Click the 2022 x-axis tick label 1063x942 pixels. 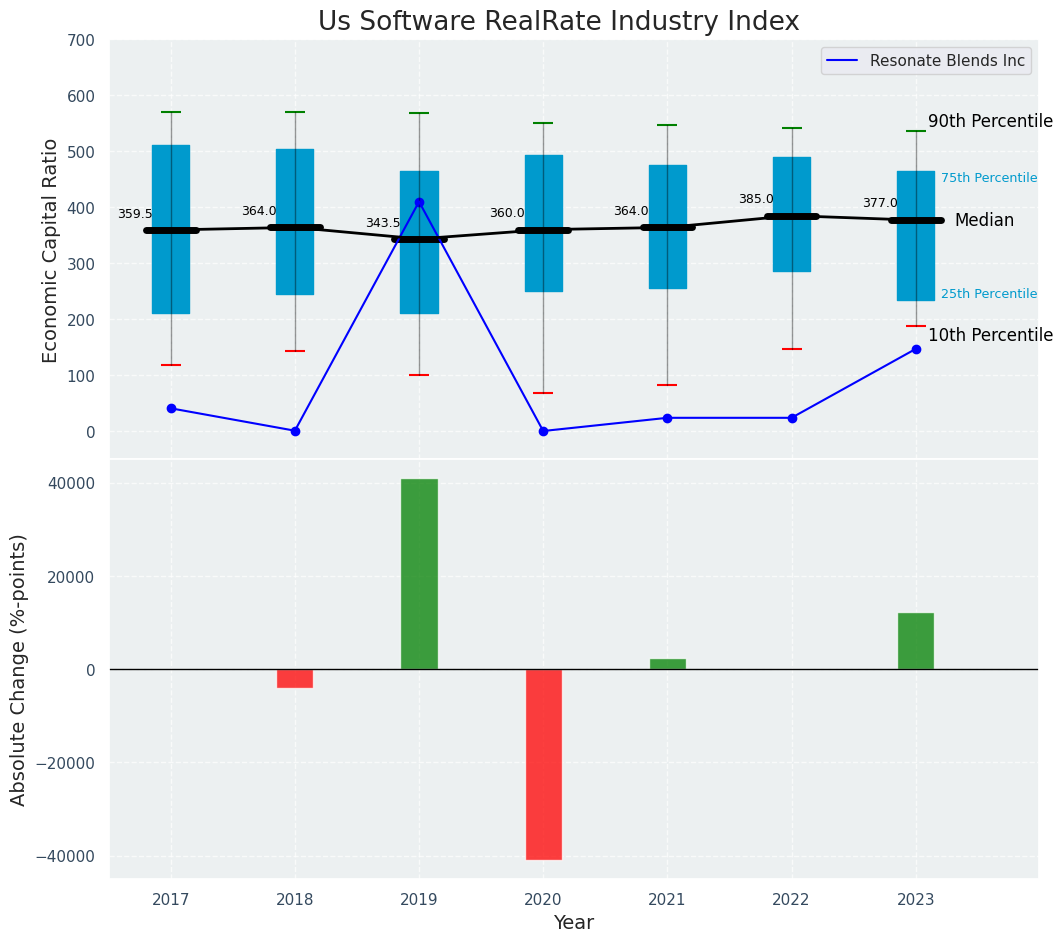[x=791, y=900]
